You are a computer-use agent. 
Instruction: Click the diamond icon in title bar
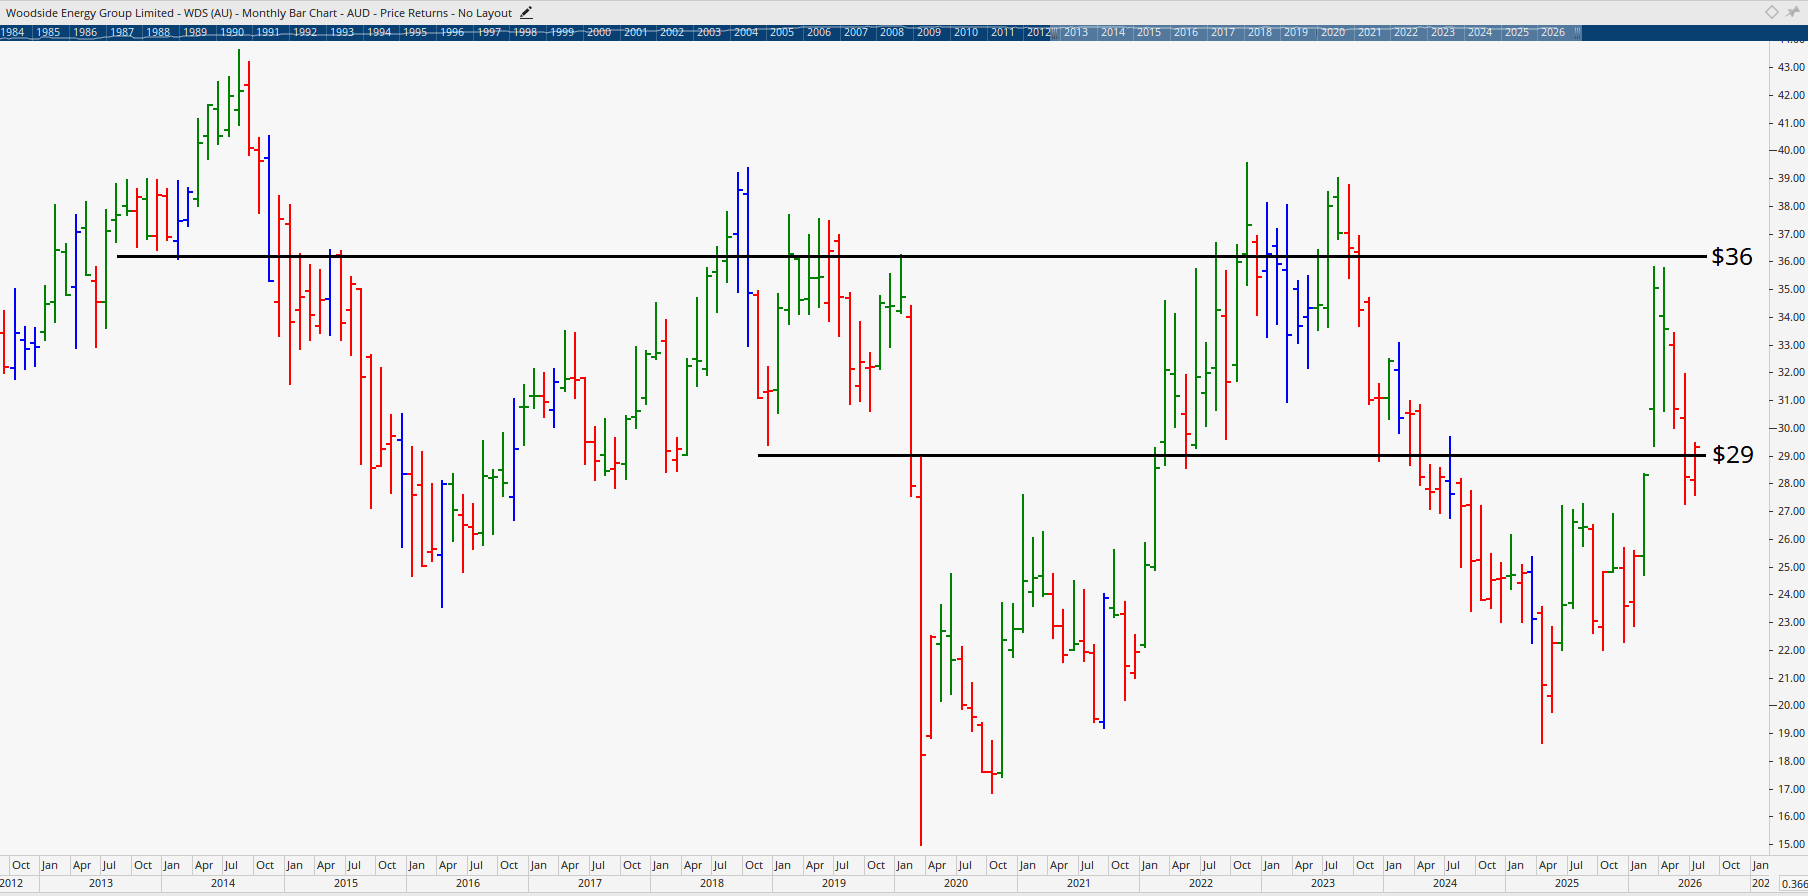click(1771, 12)
